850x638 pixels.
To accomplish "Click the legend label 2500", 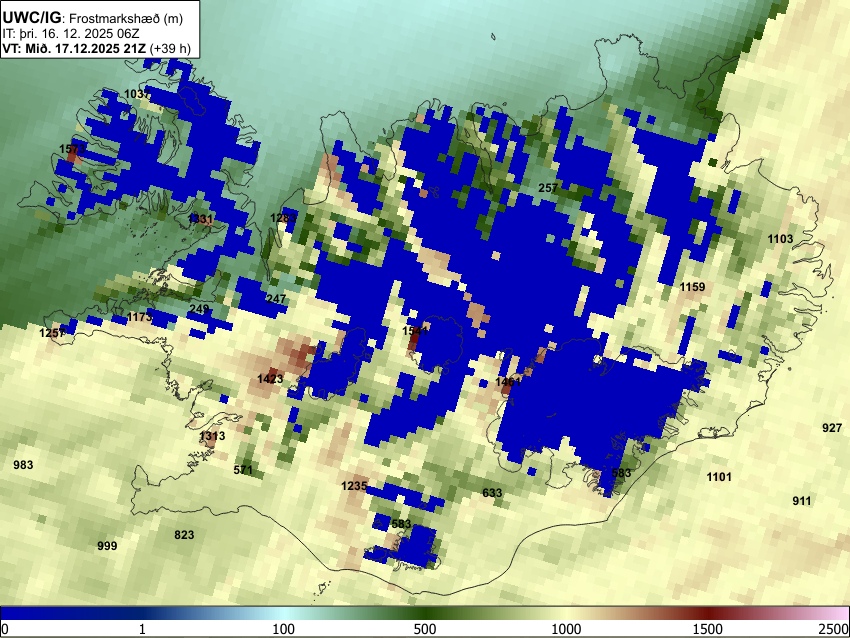I will [x=834, y=629].
